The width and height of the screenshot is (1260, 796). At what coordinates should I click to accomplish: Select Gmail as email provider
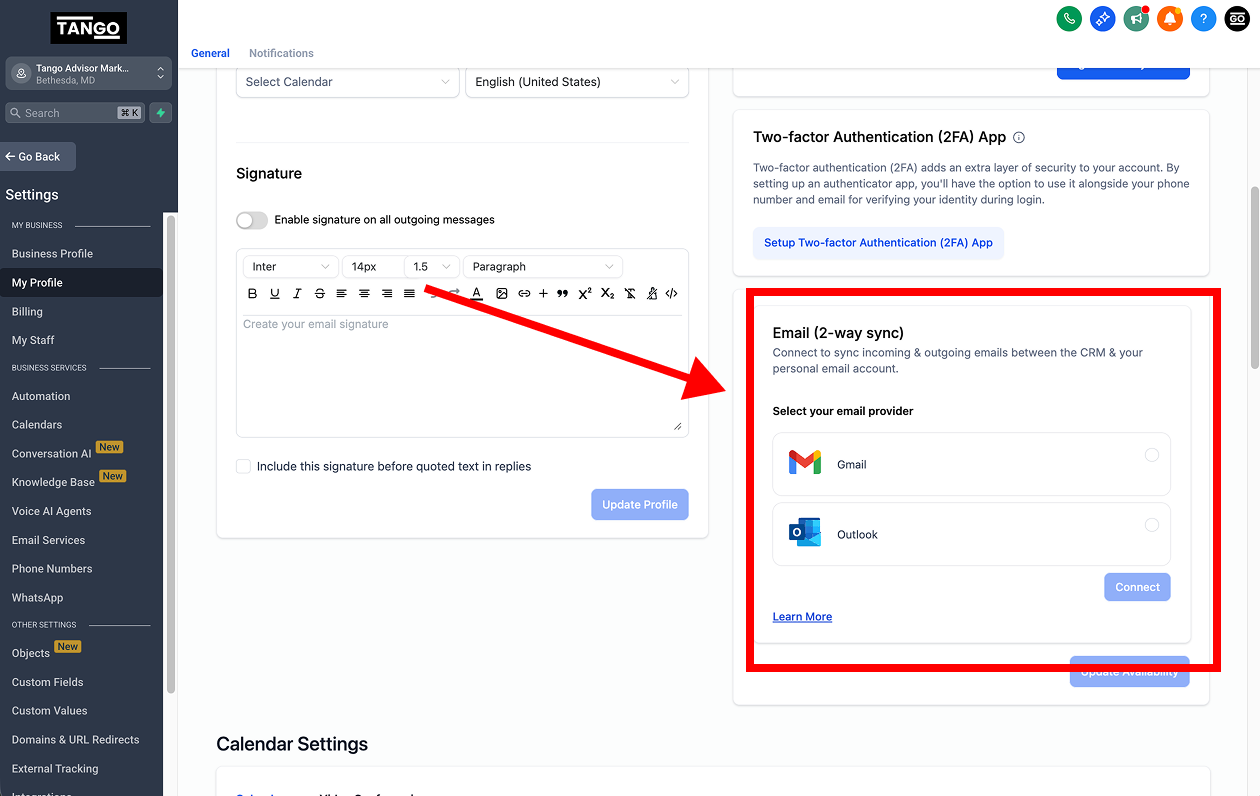click(x=971, y=464)
